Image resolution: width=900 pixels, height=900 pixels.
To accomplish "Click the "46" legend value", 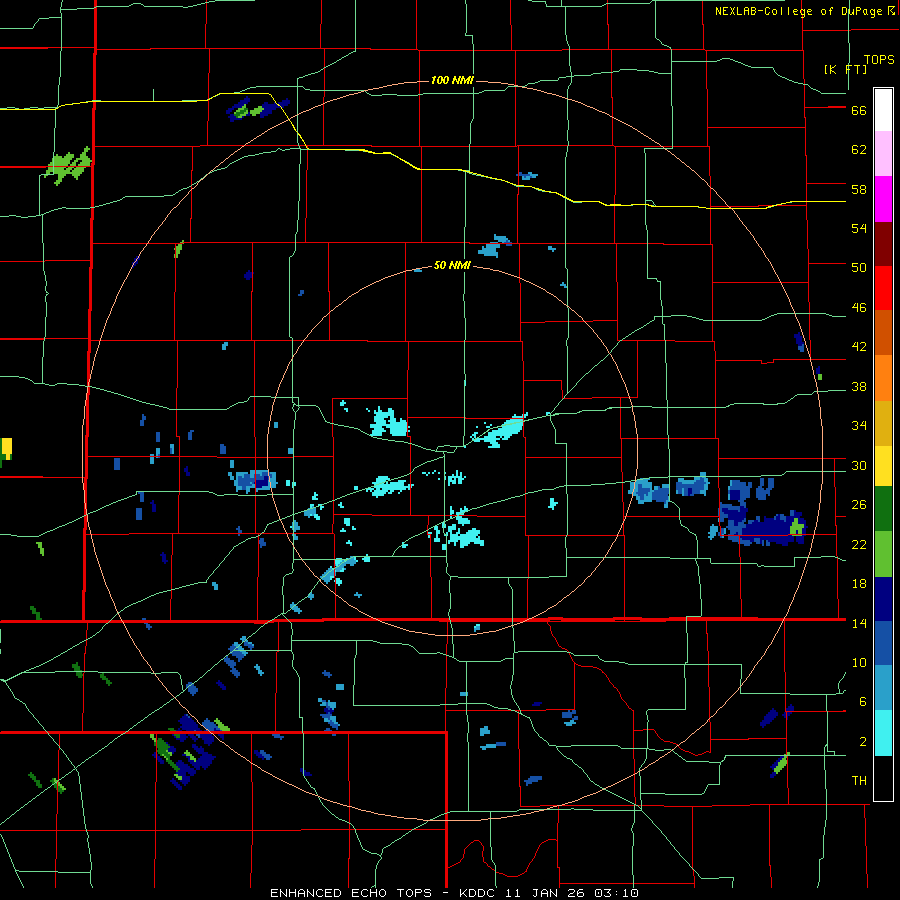I will click(x=859, y=308).
